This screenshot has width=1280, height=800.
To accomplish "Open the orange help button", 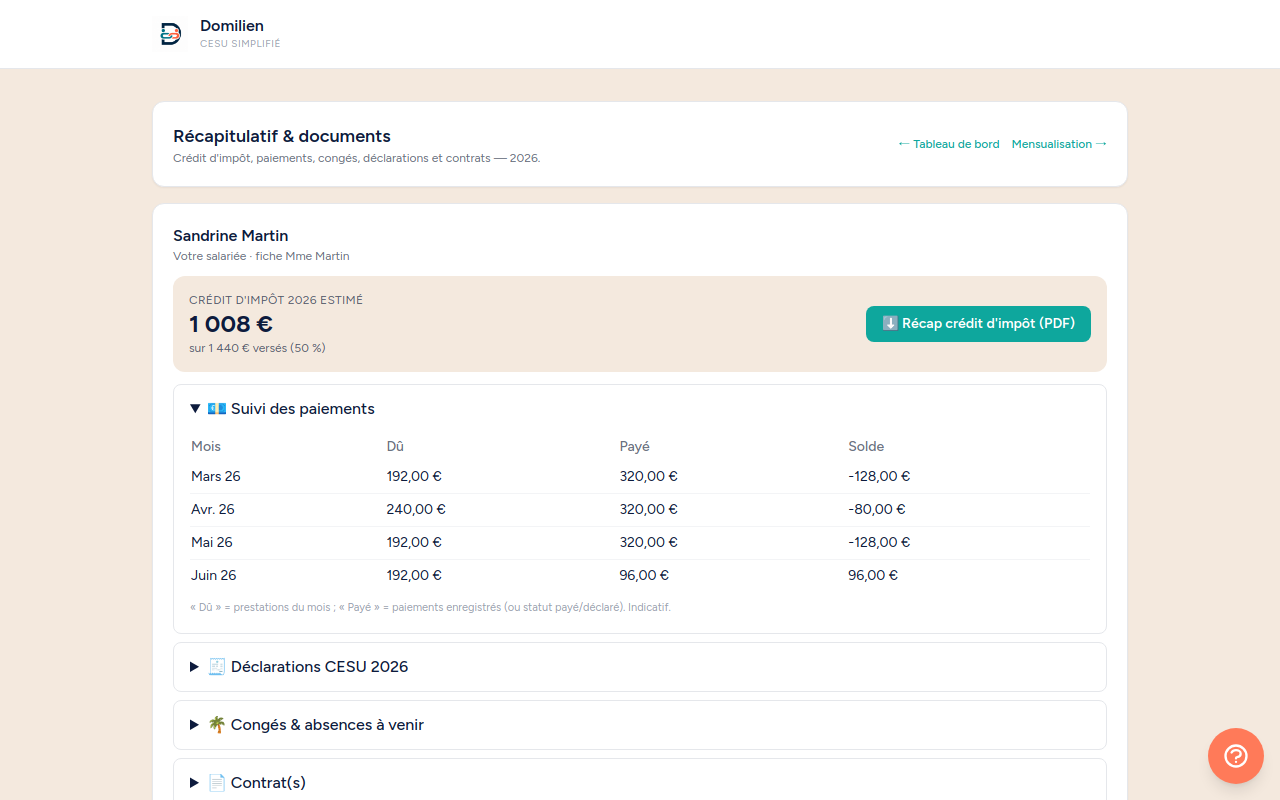I will coord(1236,756).
